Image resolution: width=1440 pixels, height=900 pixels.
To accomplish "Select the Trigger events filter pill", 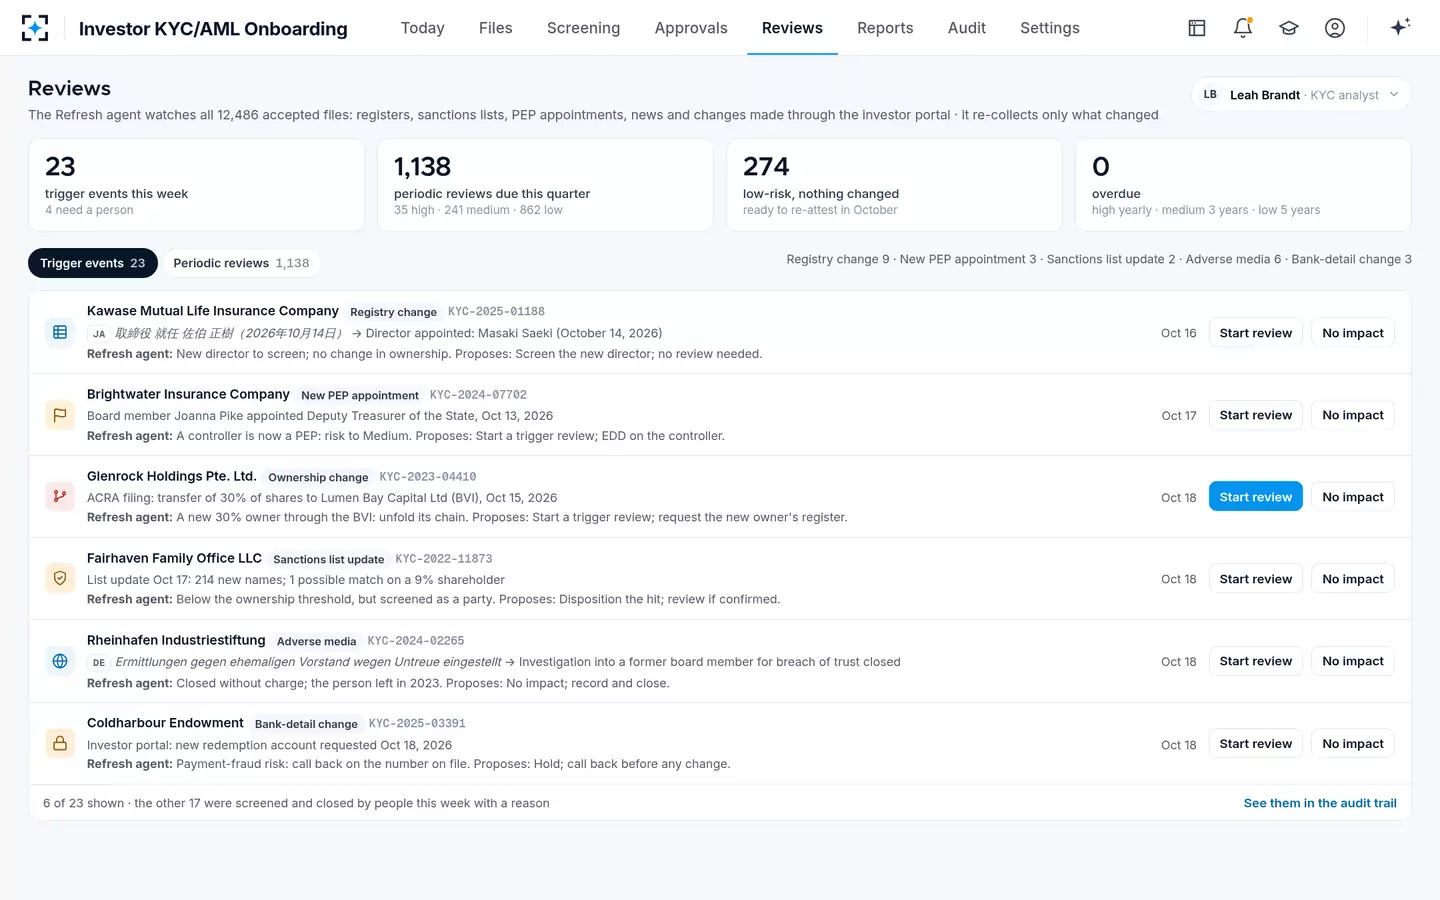I will (x=93, y=263).
